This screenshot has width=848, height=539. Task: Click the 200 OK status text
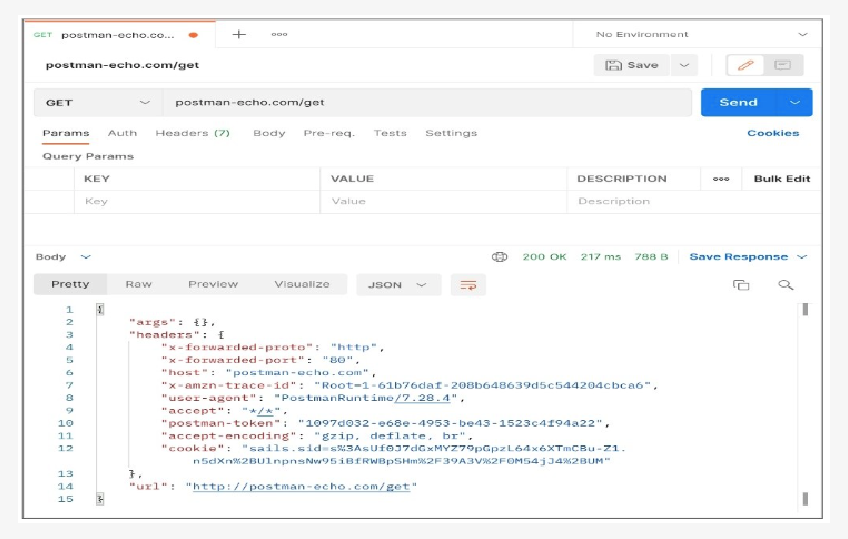click(x=544, y=257)
